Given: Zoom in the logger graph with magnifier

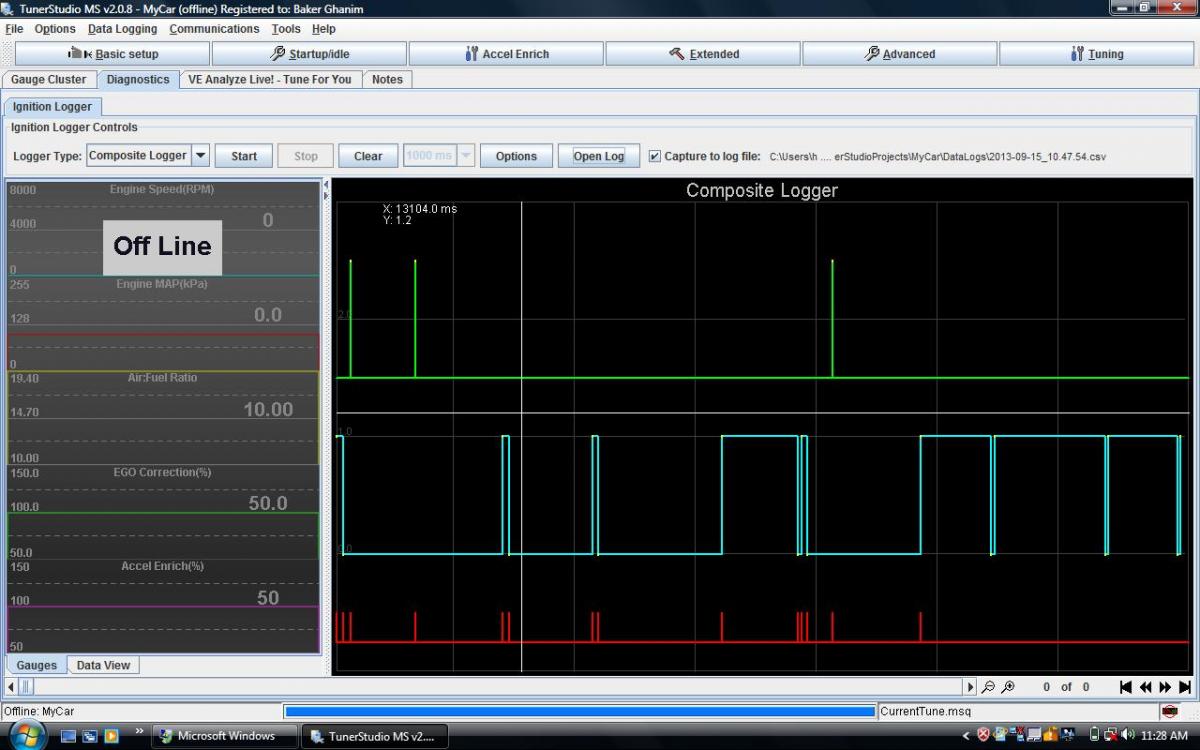Looking at the screenshot, I should coord(1008,687).
